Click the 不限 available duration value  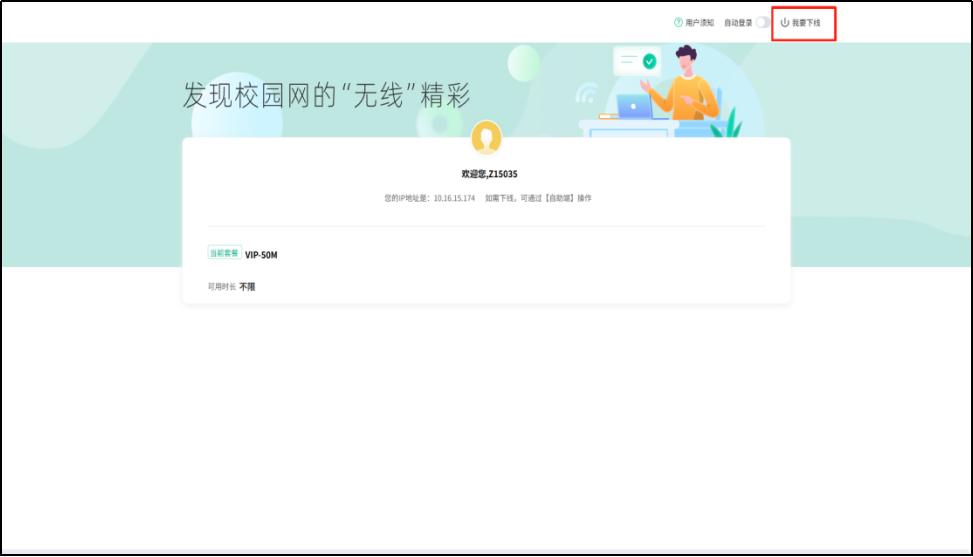[247, 287]
